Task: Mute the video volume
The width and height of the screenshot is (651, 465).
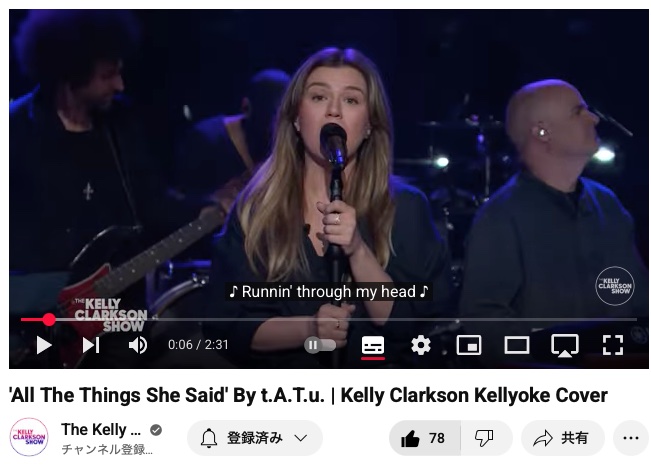Action: pyautogui.click(x=138, y=345)
